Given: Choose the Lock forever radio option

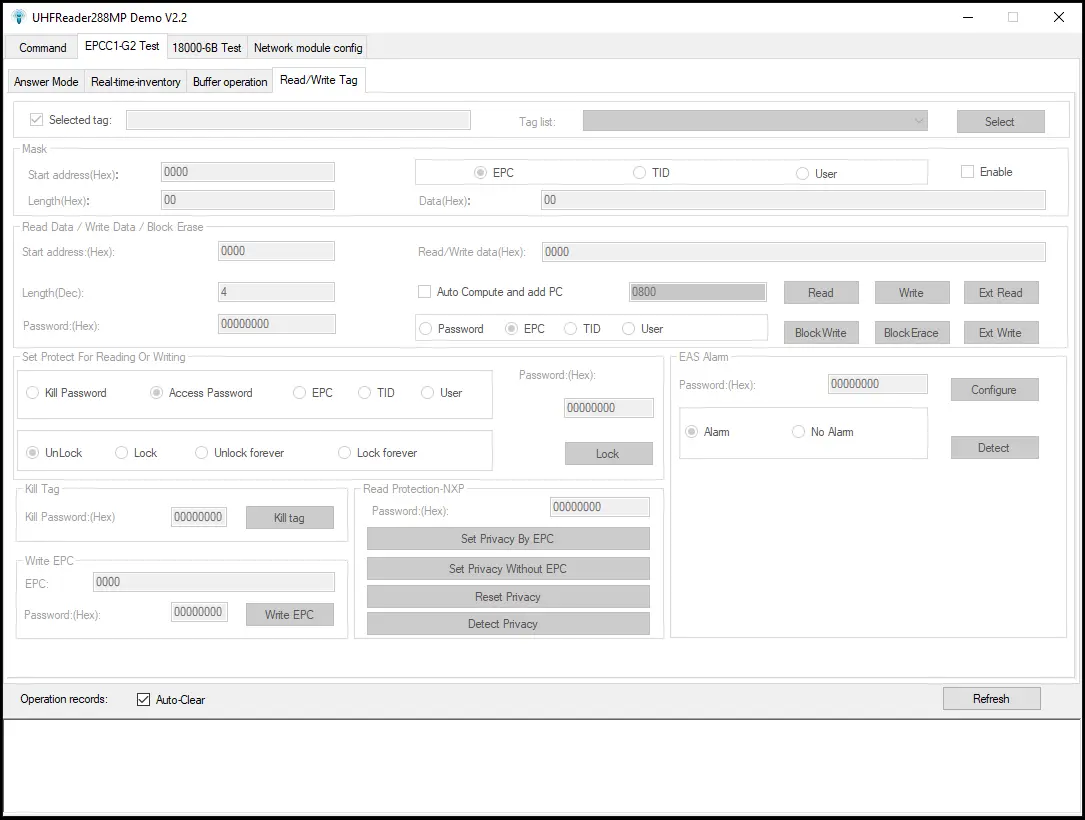Looking at the screenshot, I should 345,453.
